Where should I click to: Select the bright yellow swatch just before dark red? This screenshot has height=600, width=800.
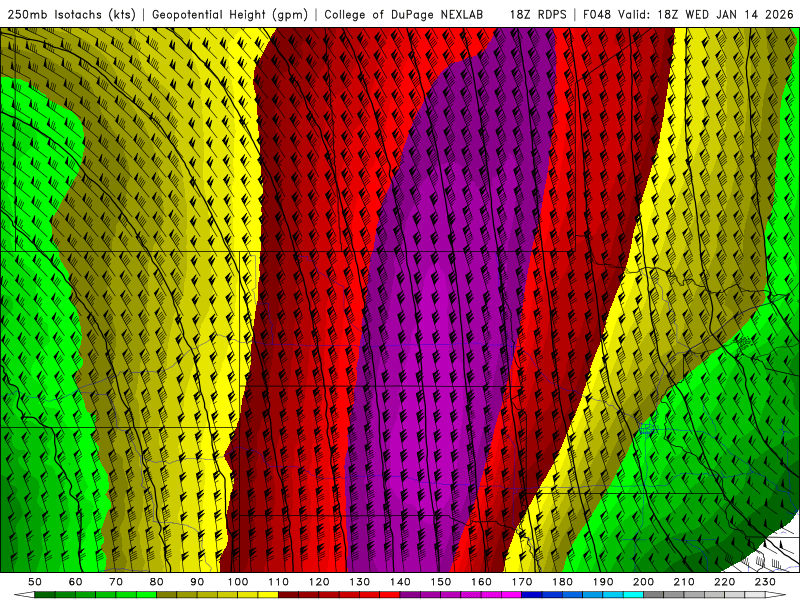(x=268, y=595)
